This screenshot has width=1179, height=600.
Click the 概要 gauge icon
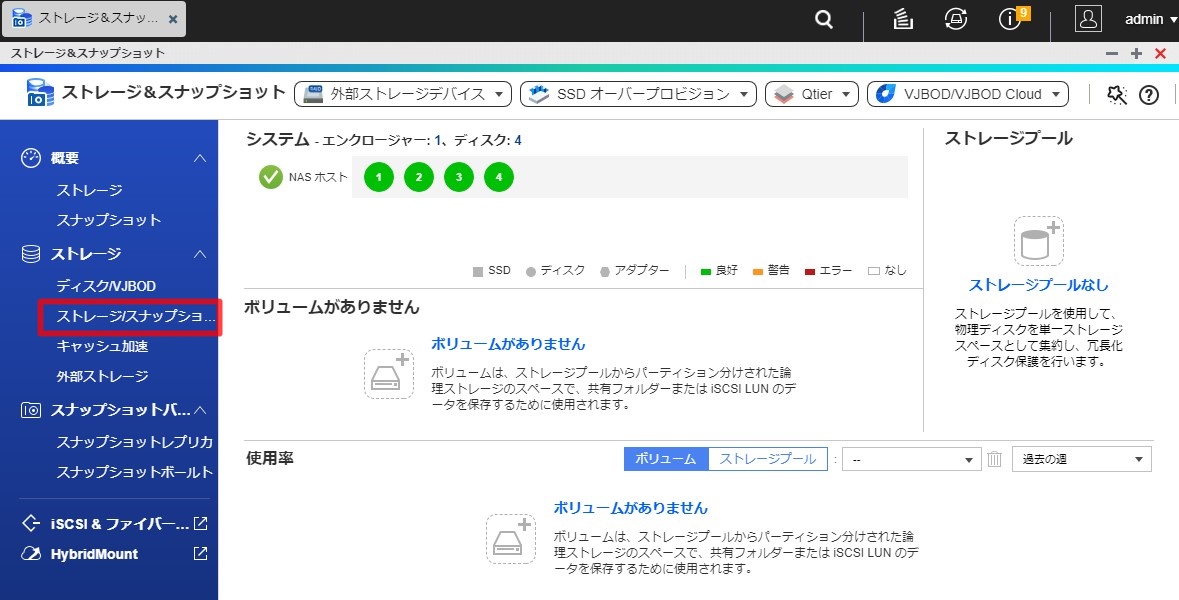click(31, 158)
